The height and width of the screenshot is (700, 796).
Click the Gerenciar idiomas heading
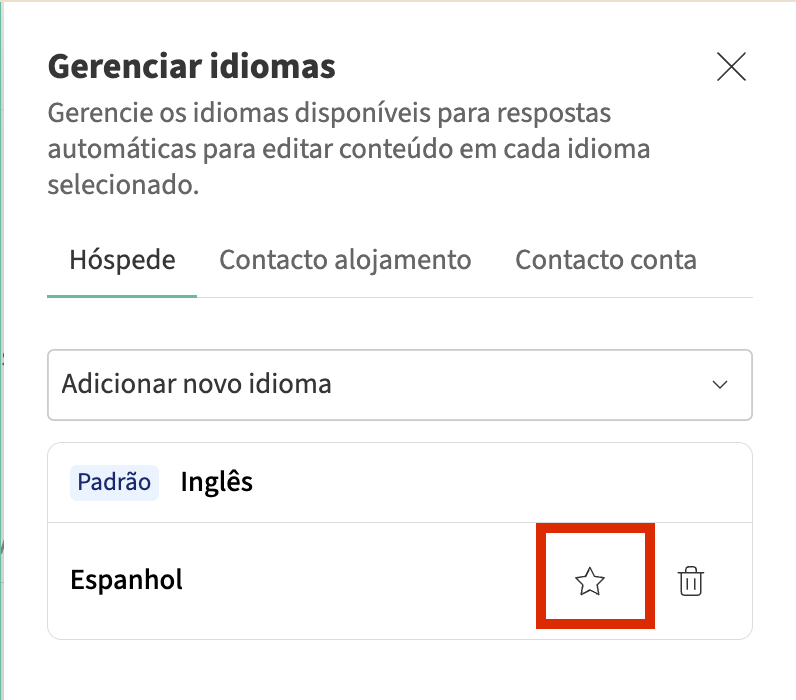pyautogui.click(x=192, y=67)
